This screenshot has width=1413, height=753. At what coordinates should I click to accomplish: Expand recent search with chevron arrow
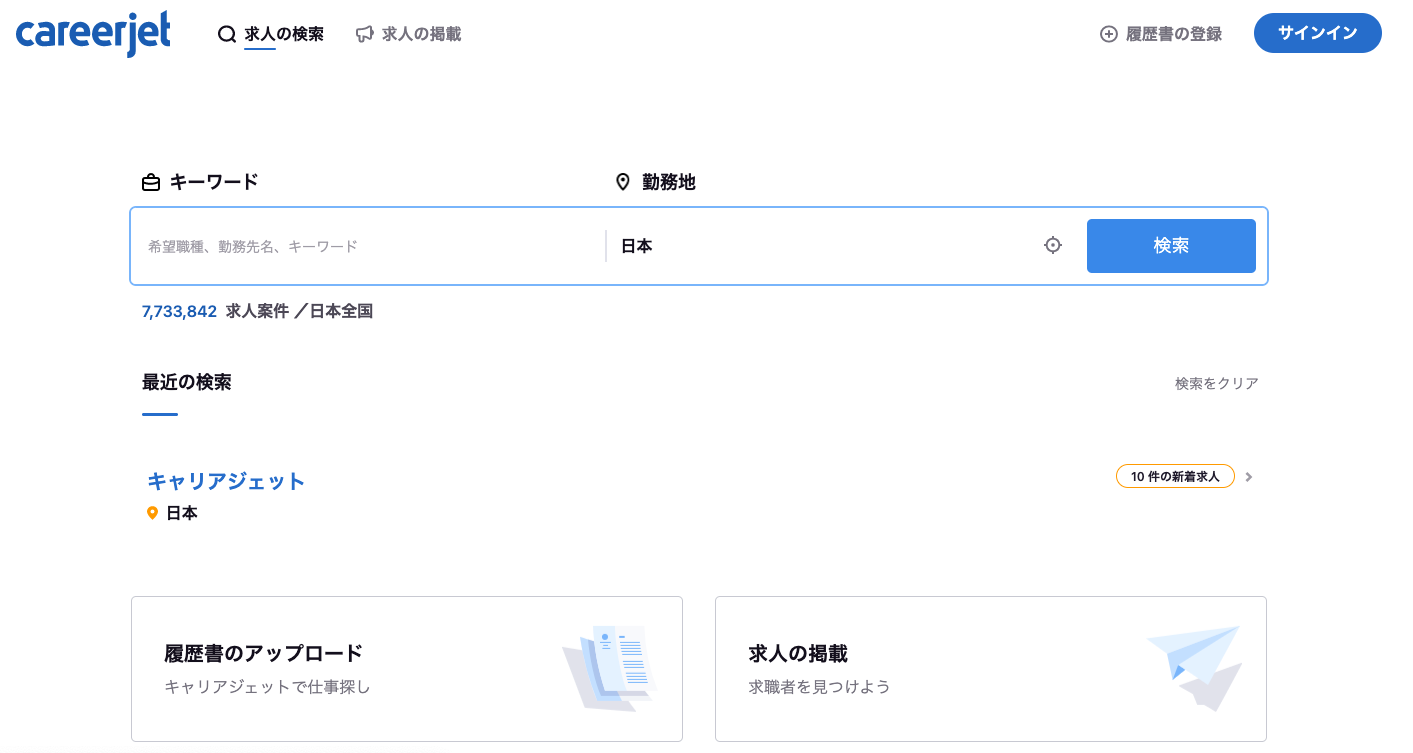[1249, 477]
